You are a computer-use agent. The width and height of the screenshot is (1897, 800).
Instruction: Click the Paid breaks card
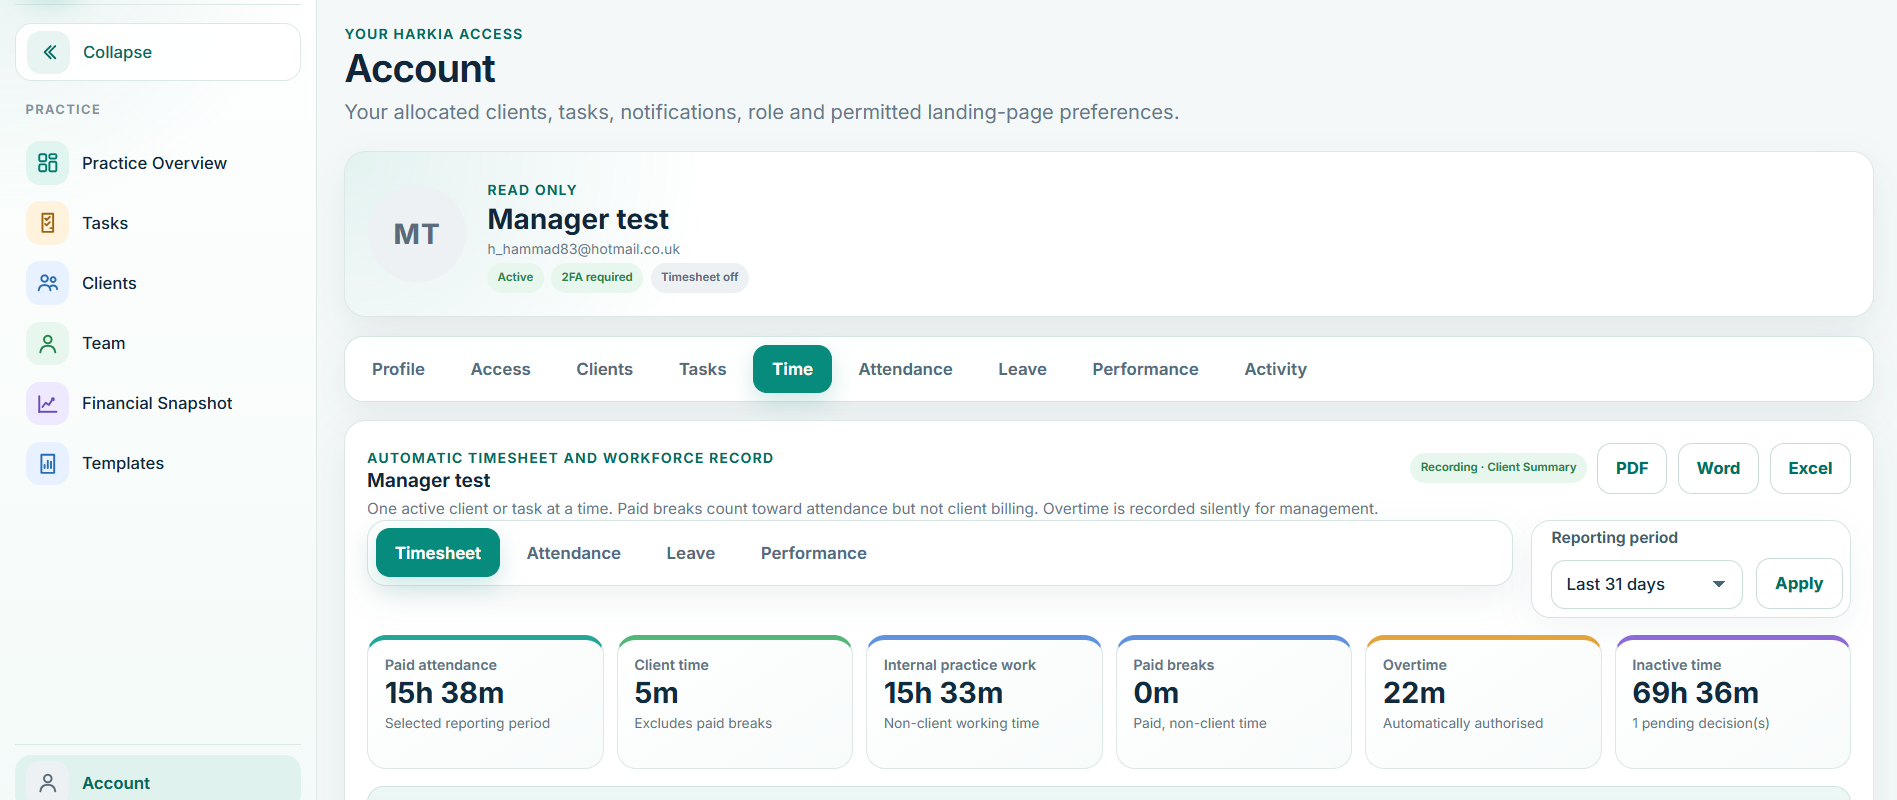click(1233, 702)
